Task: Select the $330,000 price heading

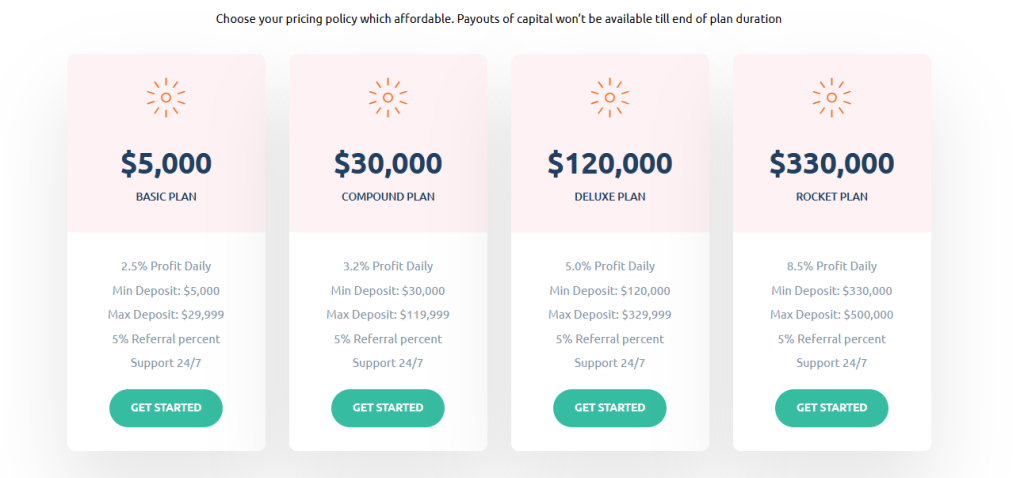Action: coord(832,163)
